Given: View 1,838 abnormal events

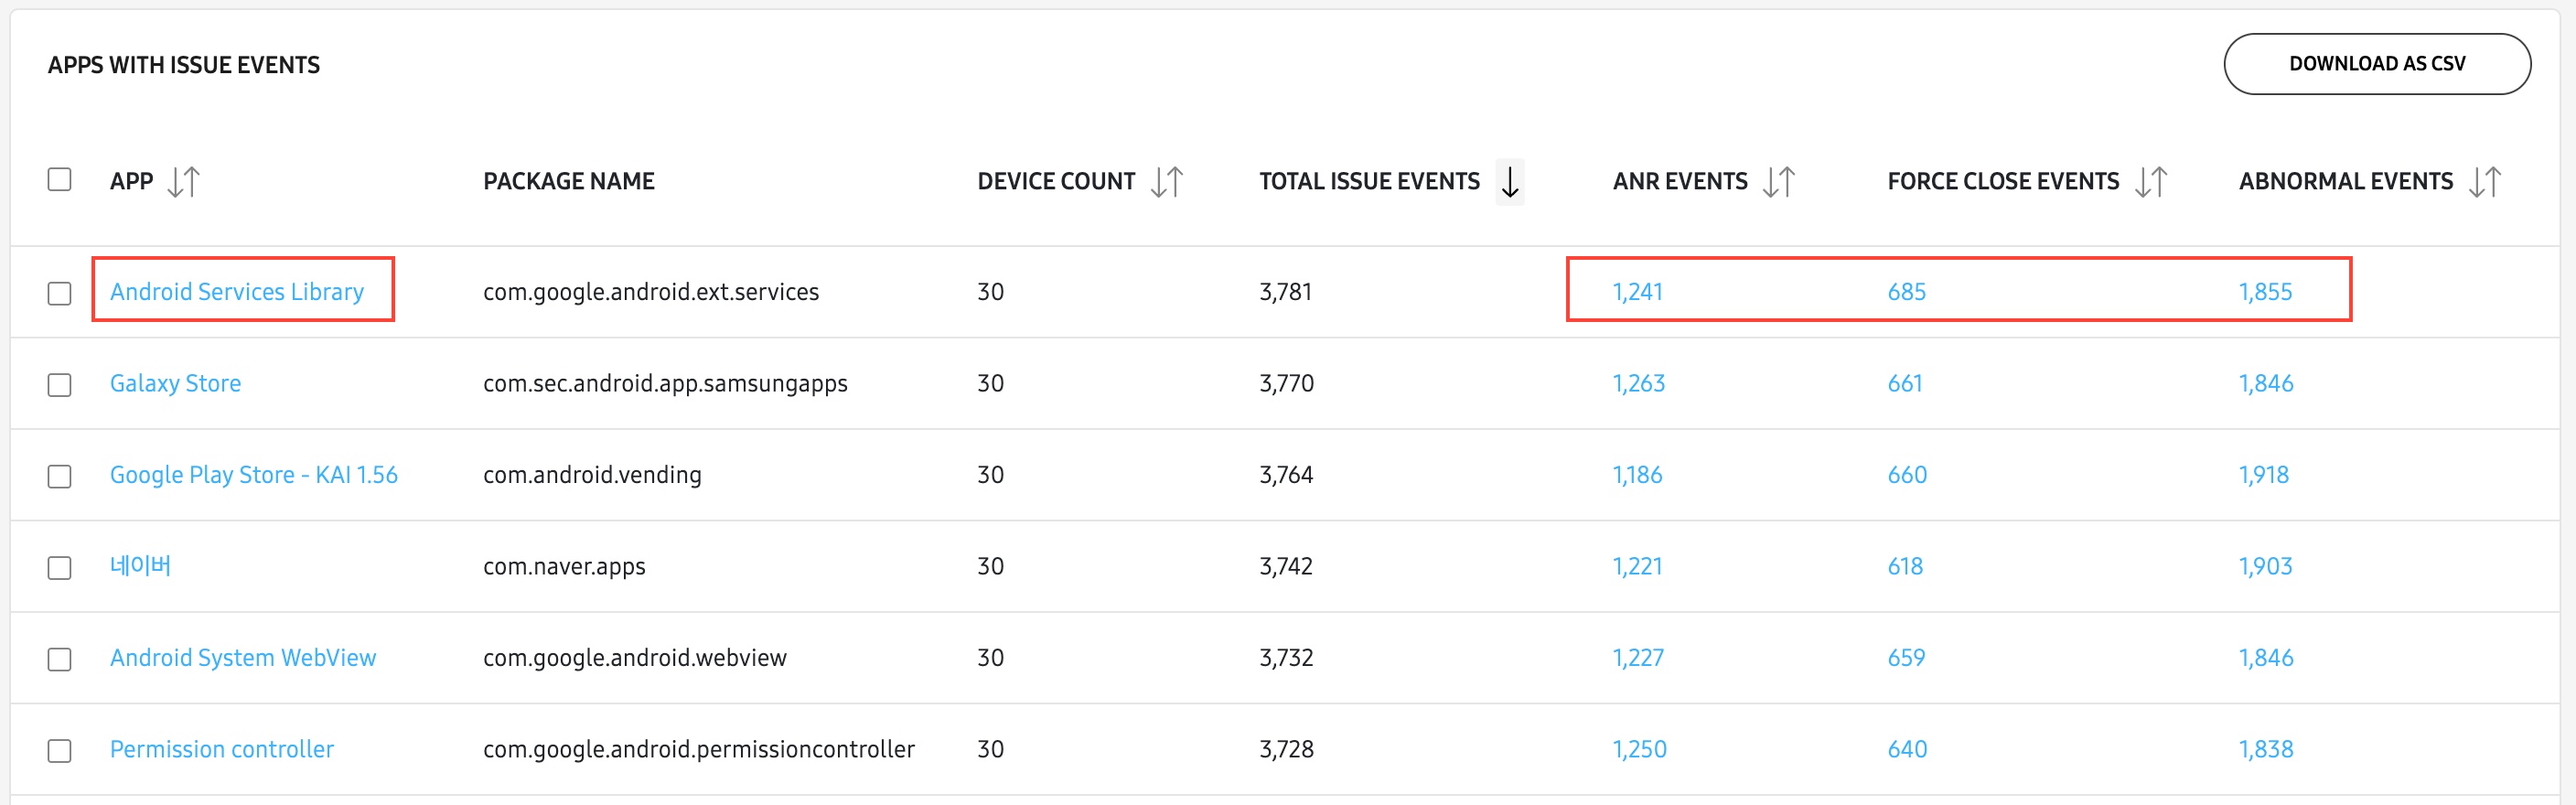Looking at the screenshot, I should 2266,749.
